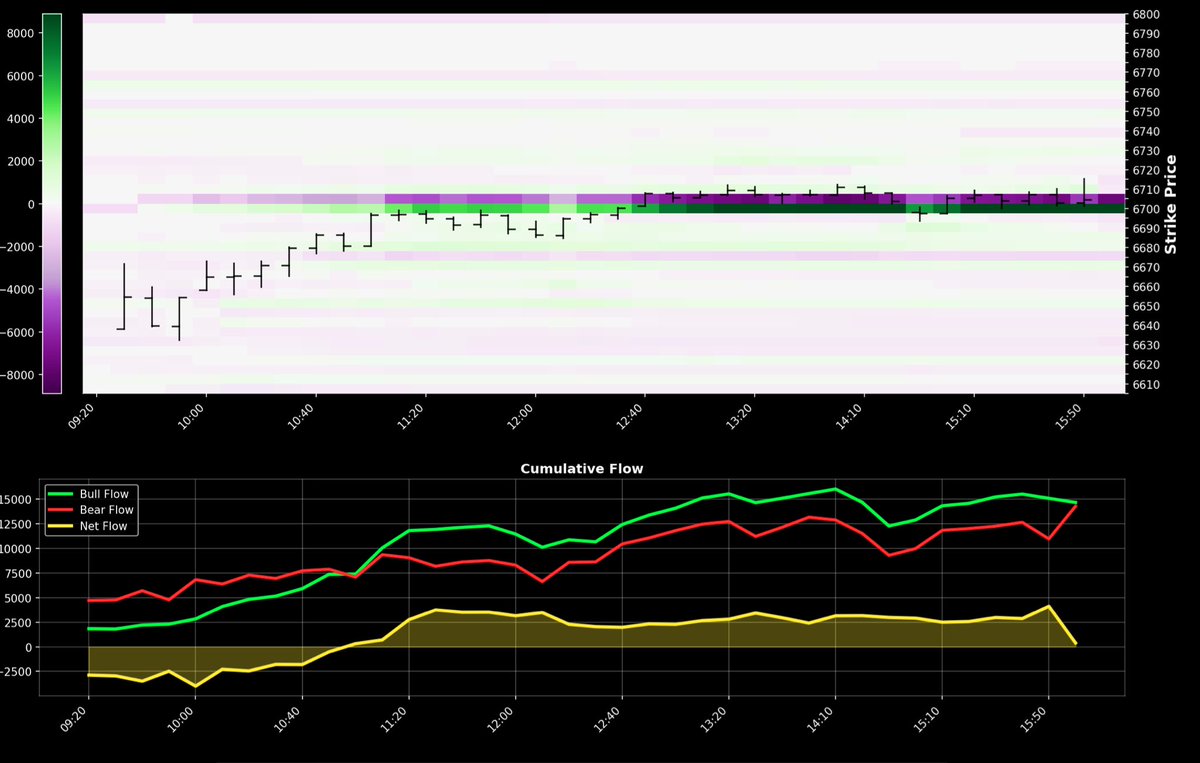
Task: Click the green Bull Flow legend line sample
Action: [62, 494]
